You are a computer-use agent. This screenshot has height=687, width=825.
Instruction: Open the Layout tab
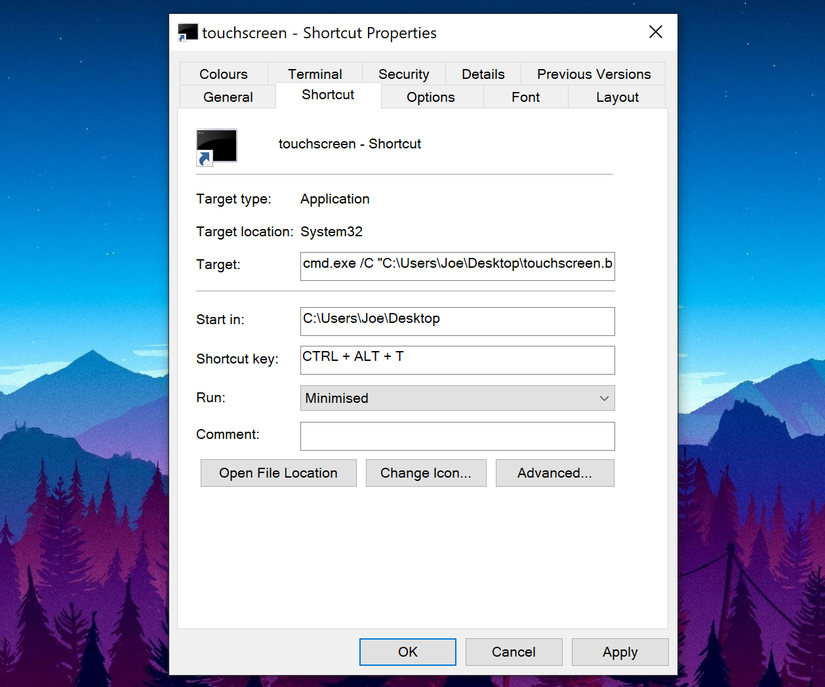coord(617,97)
